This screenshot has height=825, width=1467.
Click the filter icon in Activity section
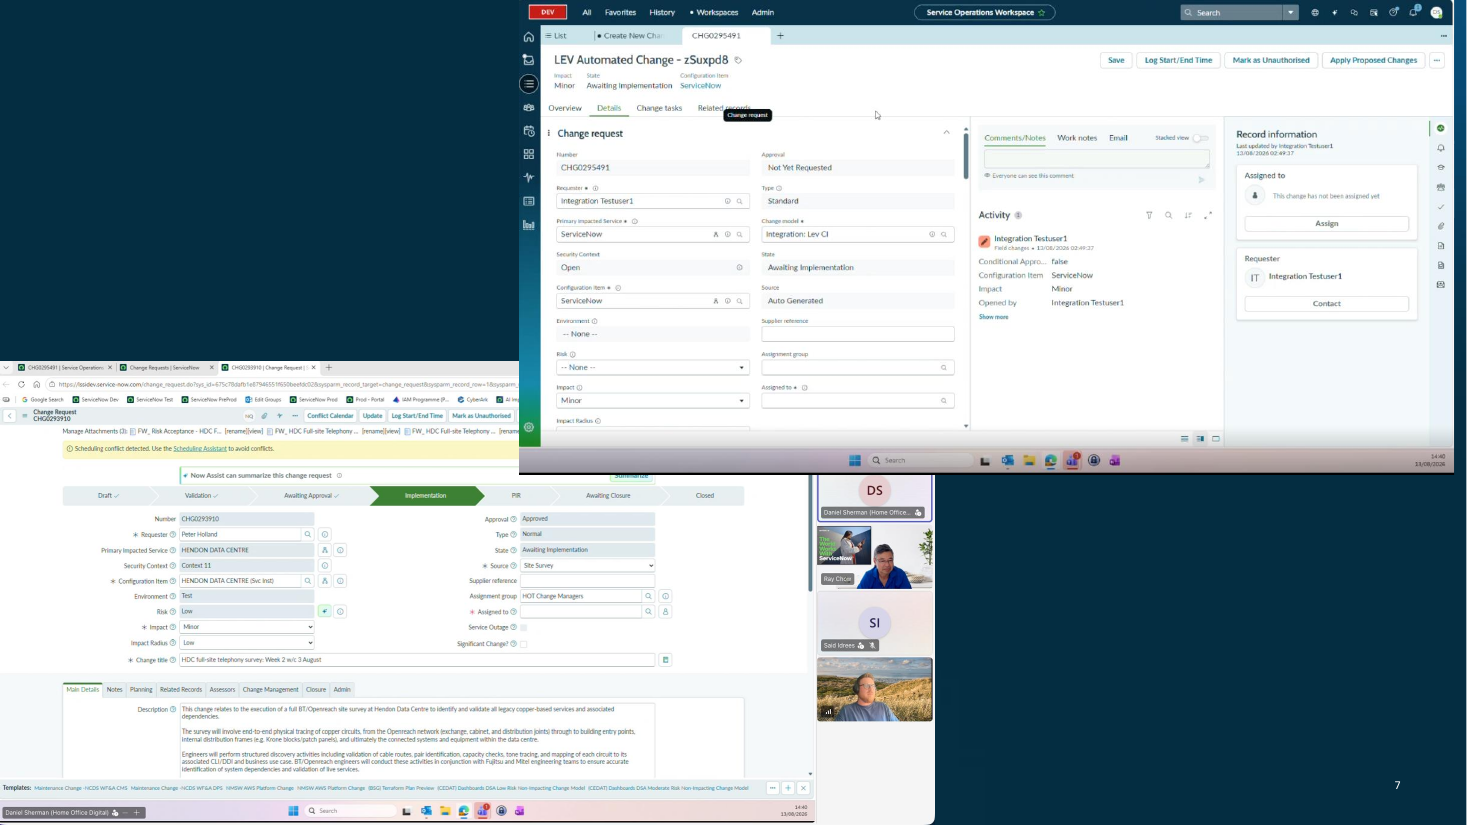pyautogui.click(x=1149, y=215)
